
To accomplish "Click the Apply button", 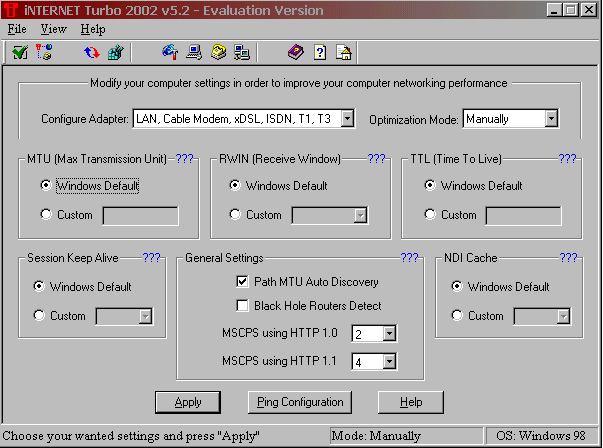I will coord(188,402).
